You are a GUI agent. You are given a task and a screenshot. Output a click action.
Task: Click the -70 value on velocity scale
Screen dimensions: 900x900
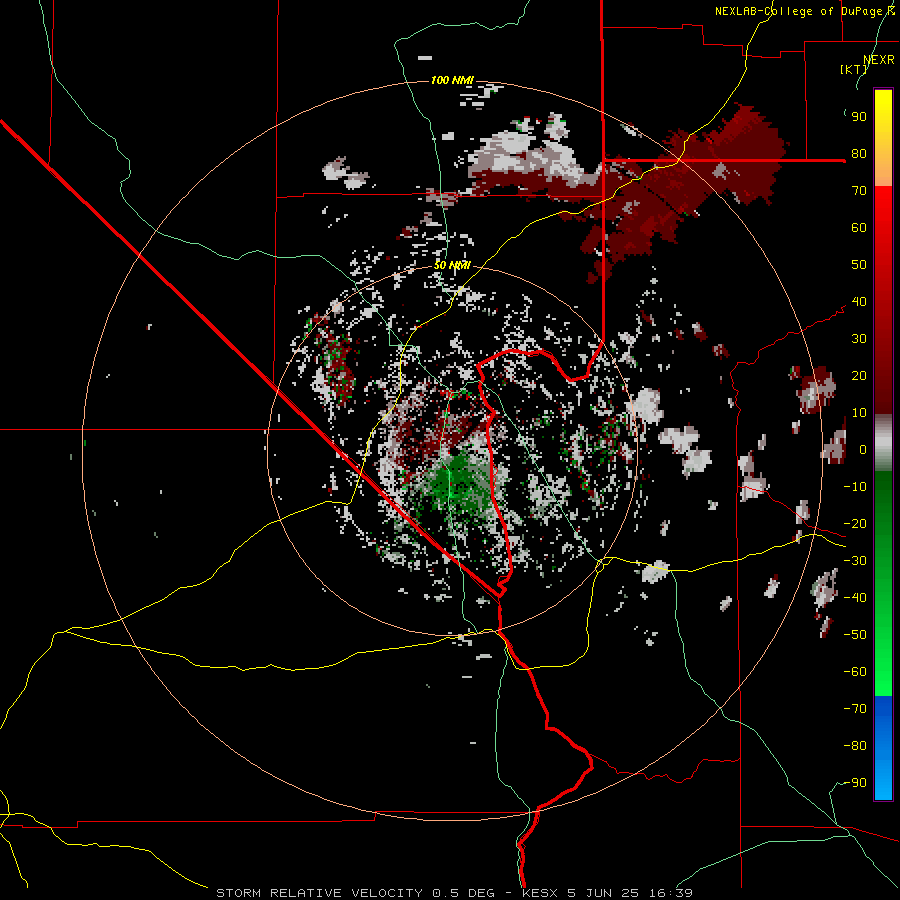[x=855, y=709]
